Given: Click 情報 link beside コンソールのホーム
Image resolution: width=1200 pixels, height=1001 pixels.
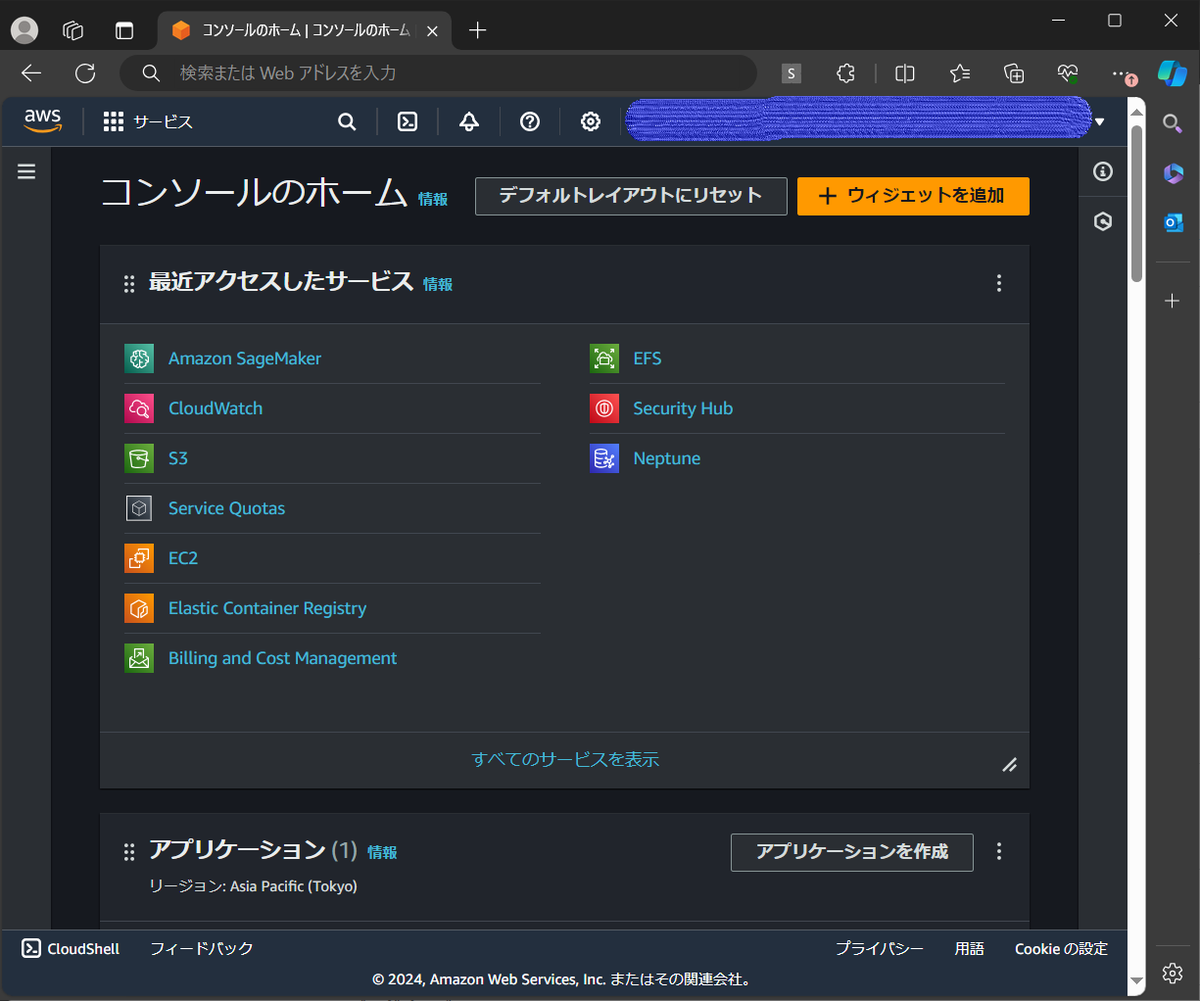Looking at the screenshot, I should pos(433,199).
